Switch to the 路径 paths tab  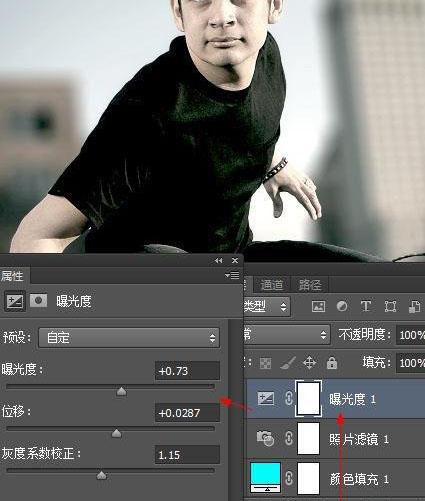310,285
